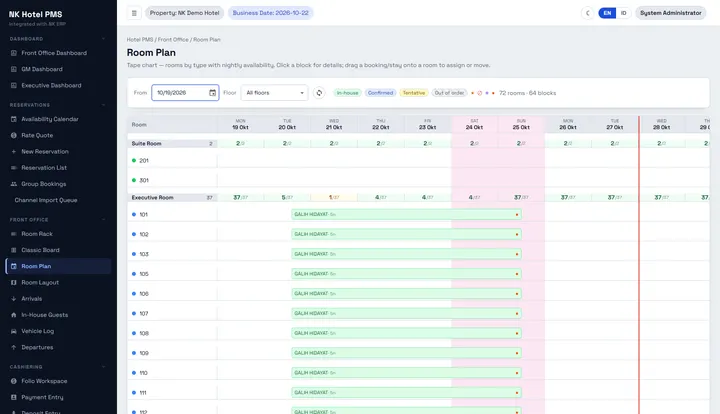Click the back chevron near language switch
This screenshot has width=720, height=414.
point(587,13)
